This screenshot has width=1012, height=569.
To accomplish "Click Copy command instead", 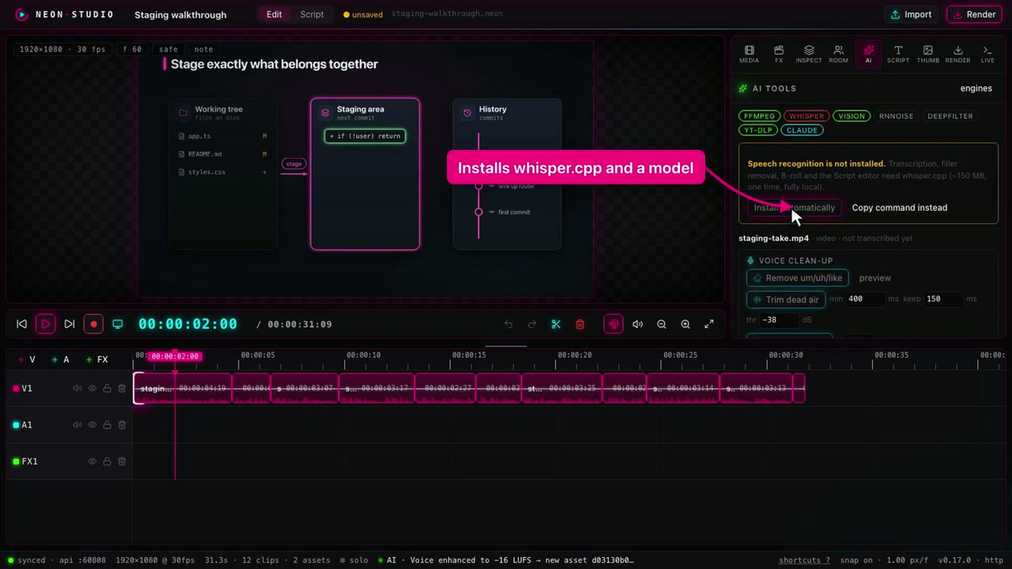I will coord(899,208).
